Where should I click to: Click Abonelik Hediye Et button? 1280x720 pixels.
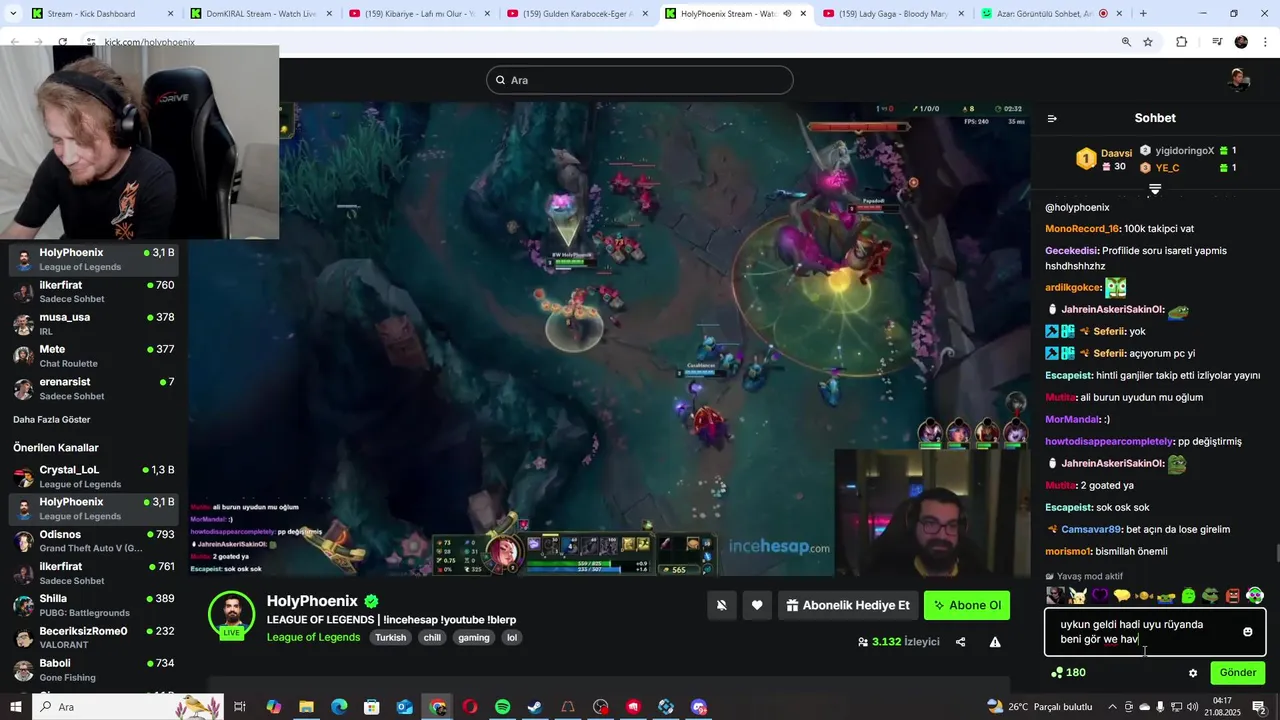(848, 605)
